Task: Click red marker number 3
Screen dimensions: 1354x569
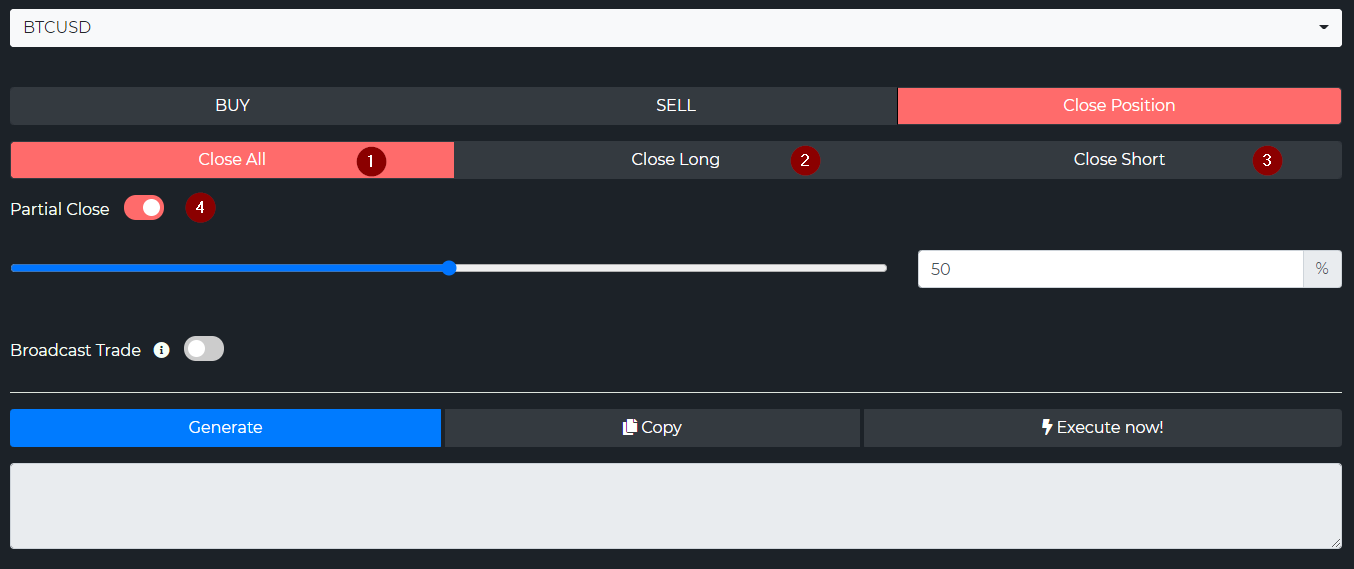Action: click(1267, 160)
